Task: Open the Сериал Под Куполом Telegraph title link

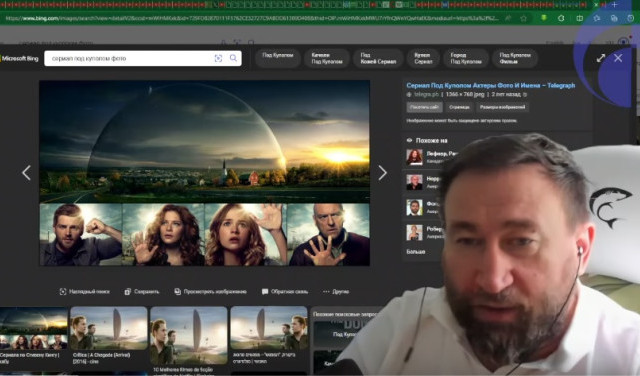Action: point(491,85)
